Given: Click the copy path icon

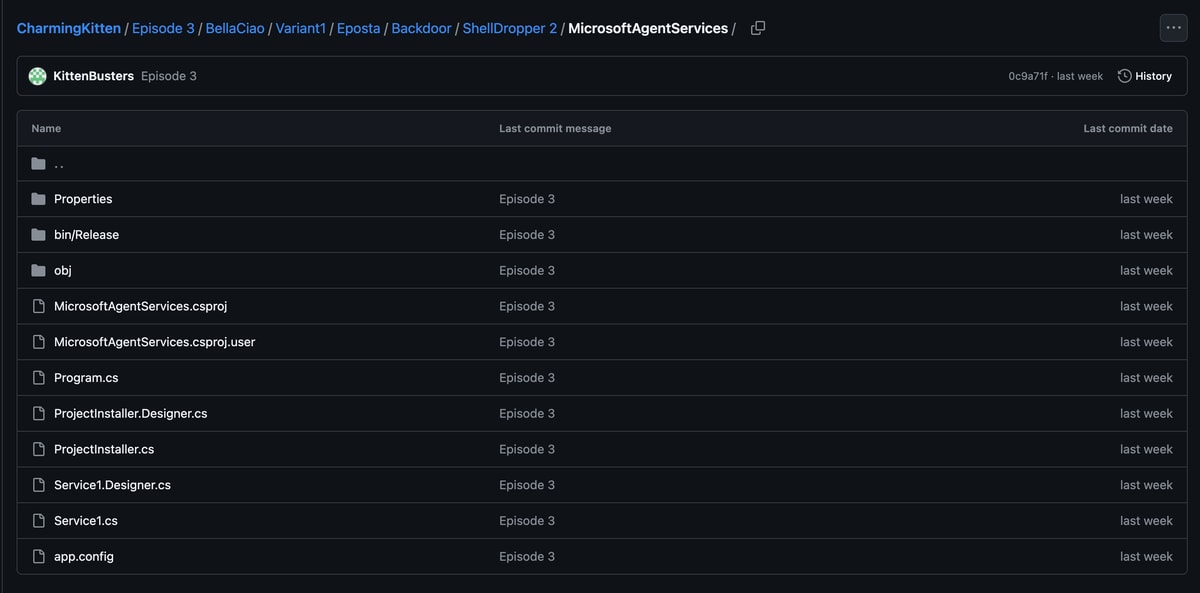Looking at the screenshot, I should click(x=758, y=28).
